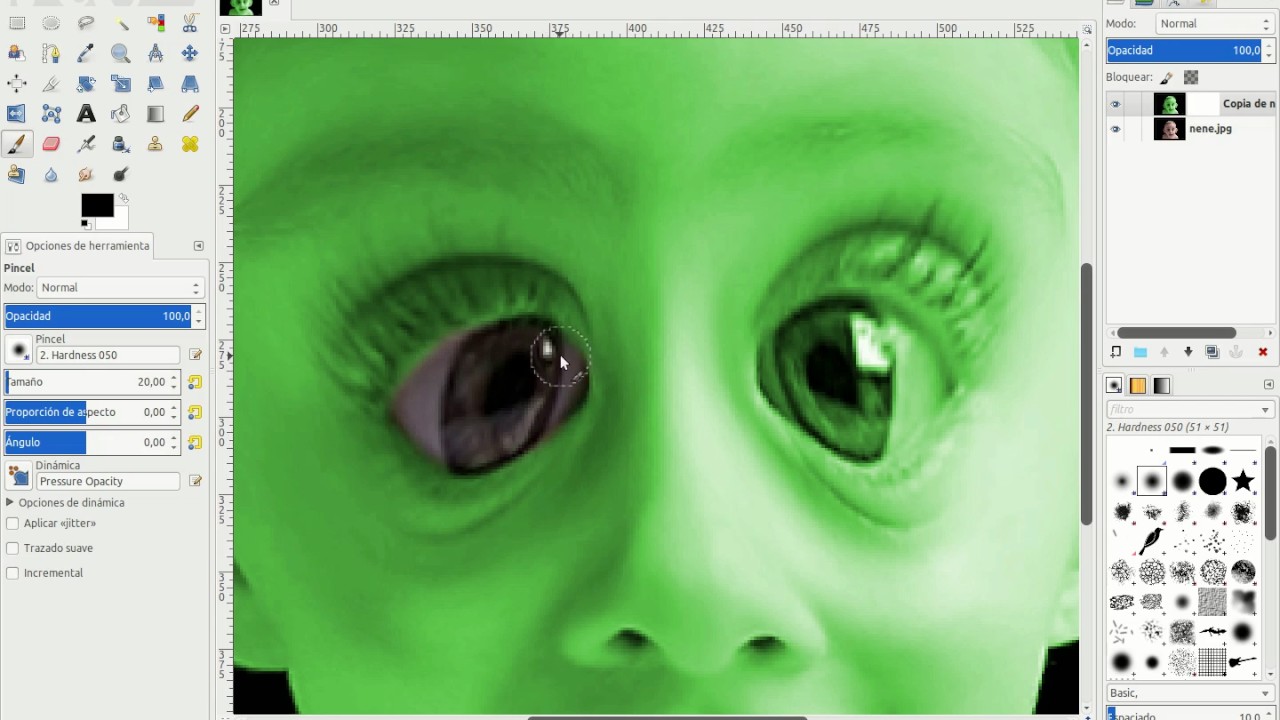Lower the selected layer

coord(1188,352)
